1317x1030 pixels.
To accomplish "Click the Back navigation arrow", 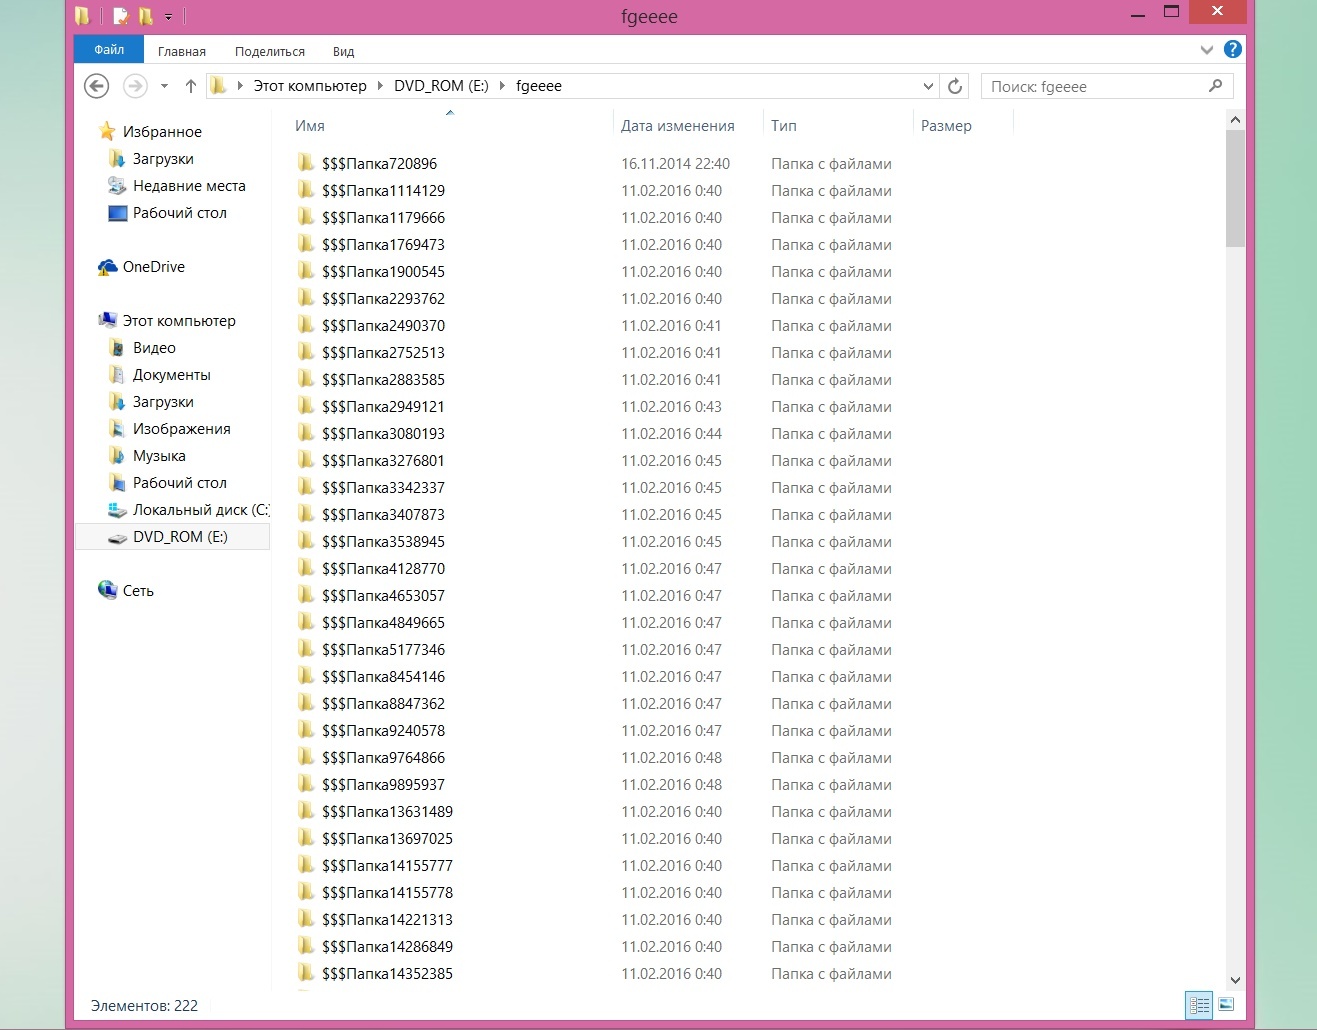I will pos(96,86).
